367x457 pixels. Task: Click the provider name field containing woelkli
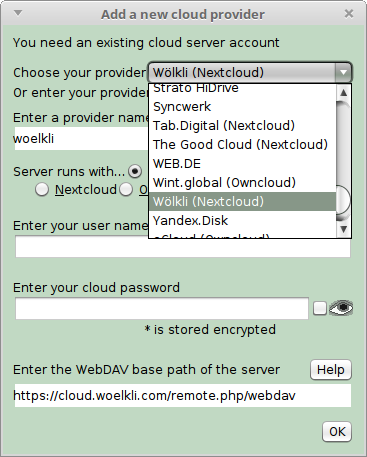point(82,138)
